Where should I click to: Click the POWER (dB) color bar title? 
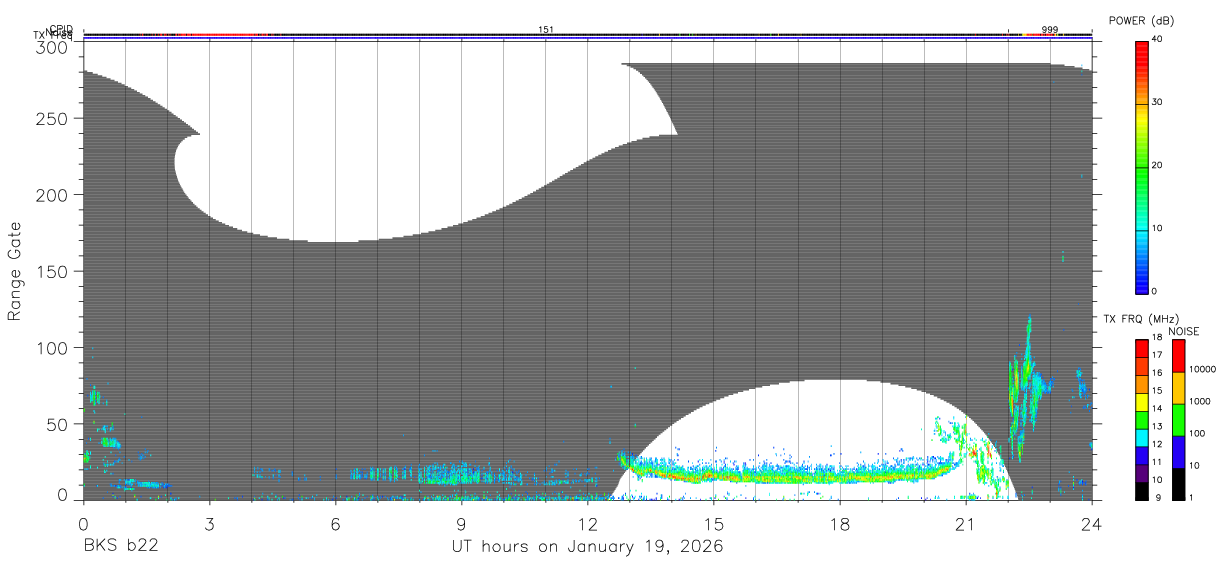click(x=1141, y=21)
